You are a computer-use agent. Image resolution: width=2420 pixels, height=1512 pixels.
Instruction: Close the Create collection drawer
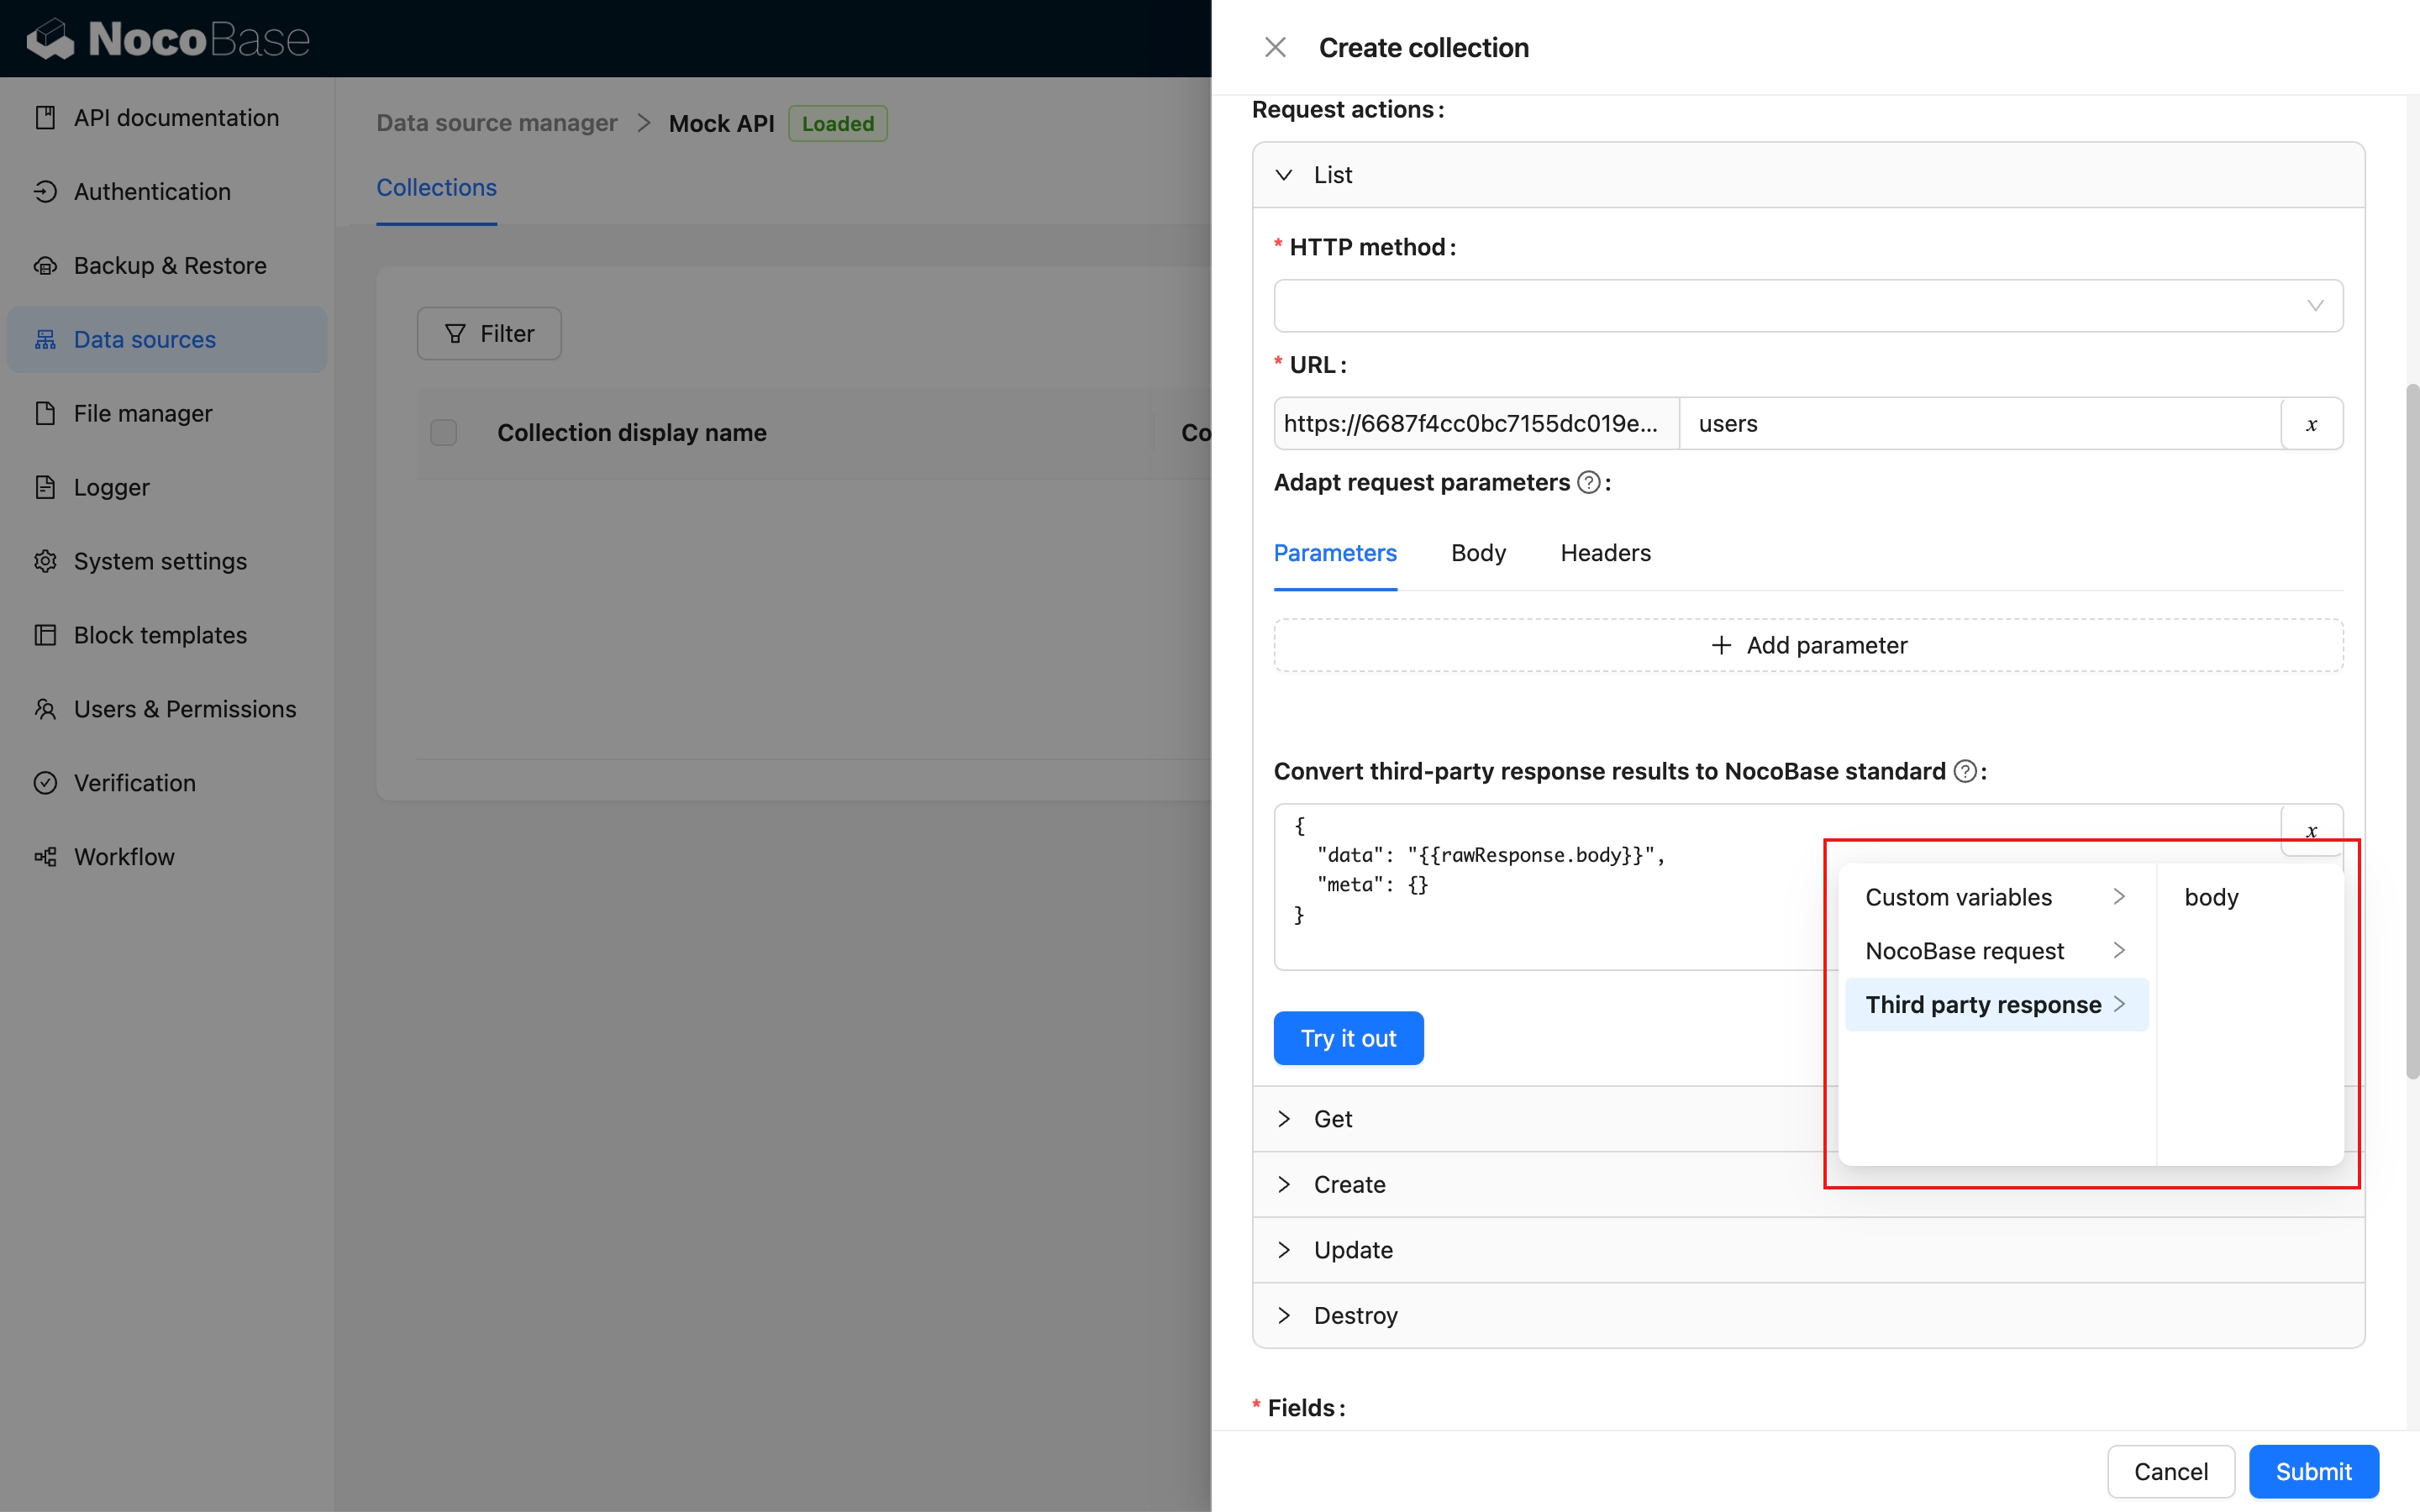tap(1275, 47)
